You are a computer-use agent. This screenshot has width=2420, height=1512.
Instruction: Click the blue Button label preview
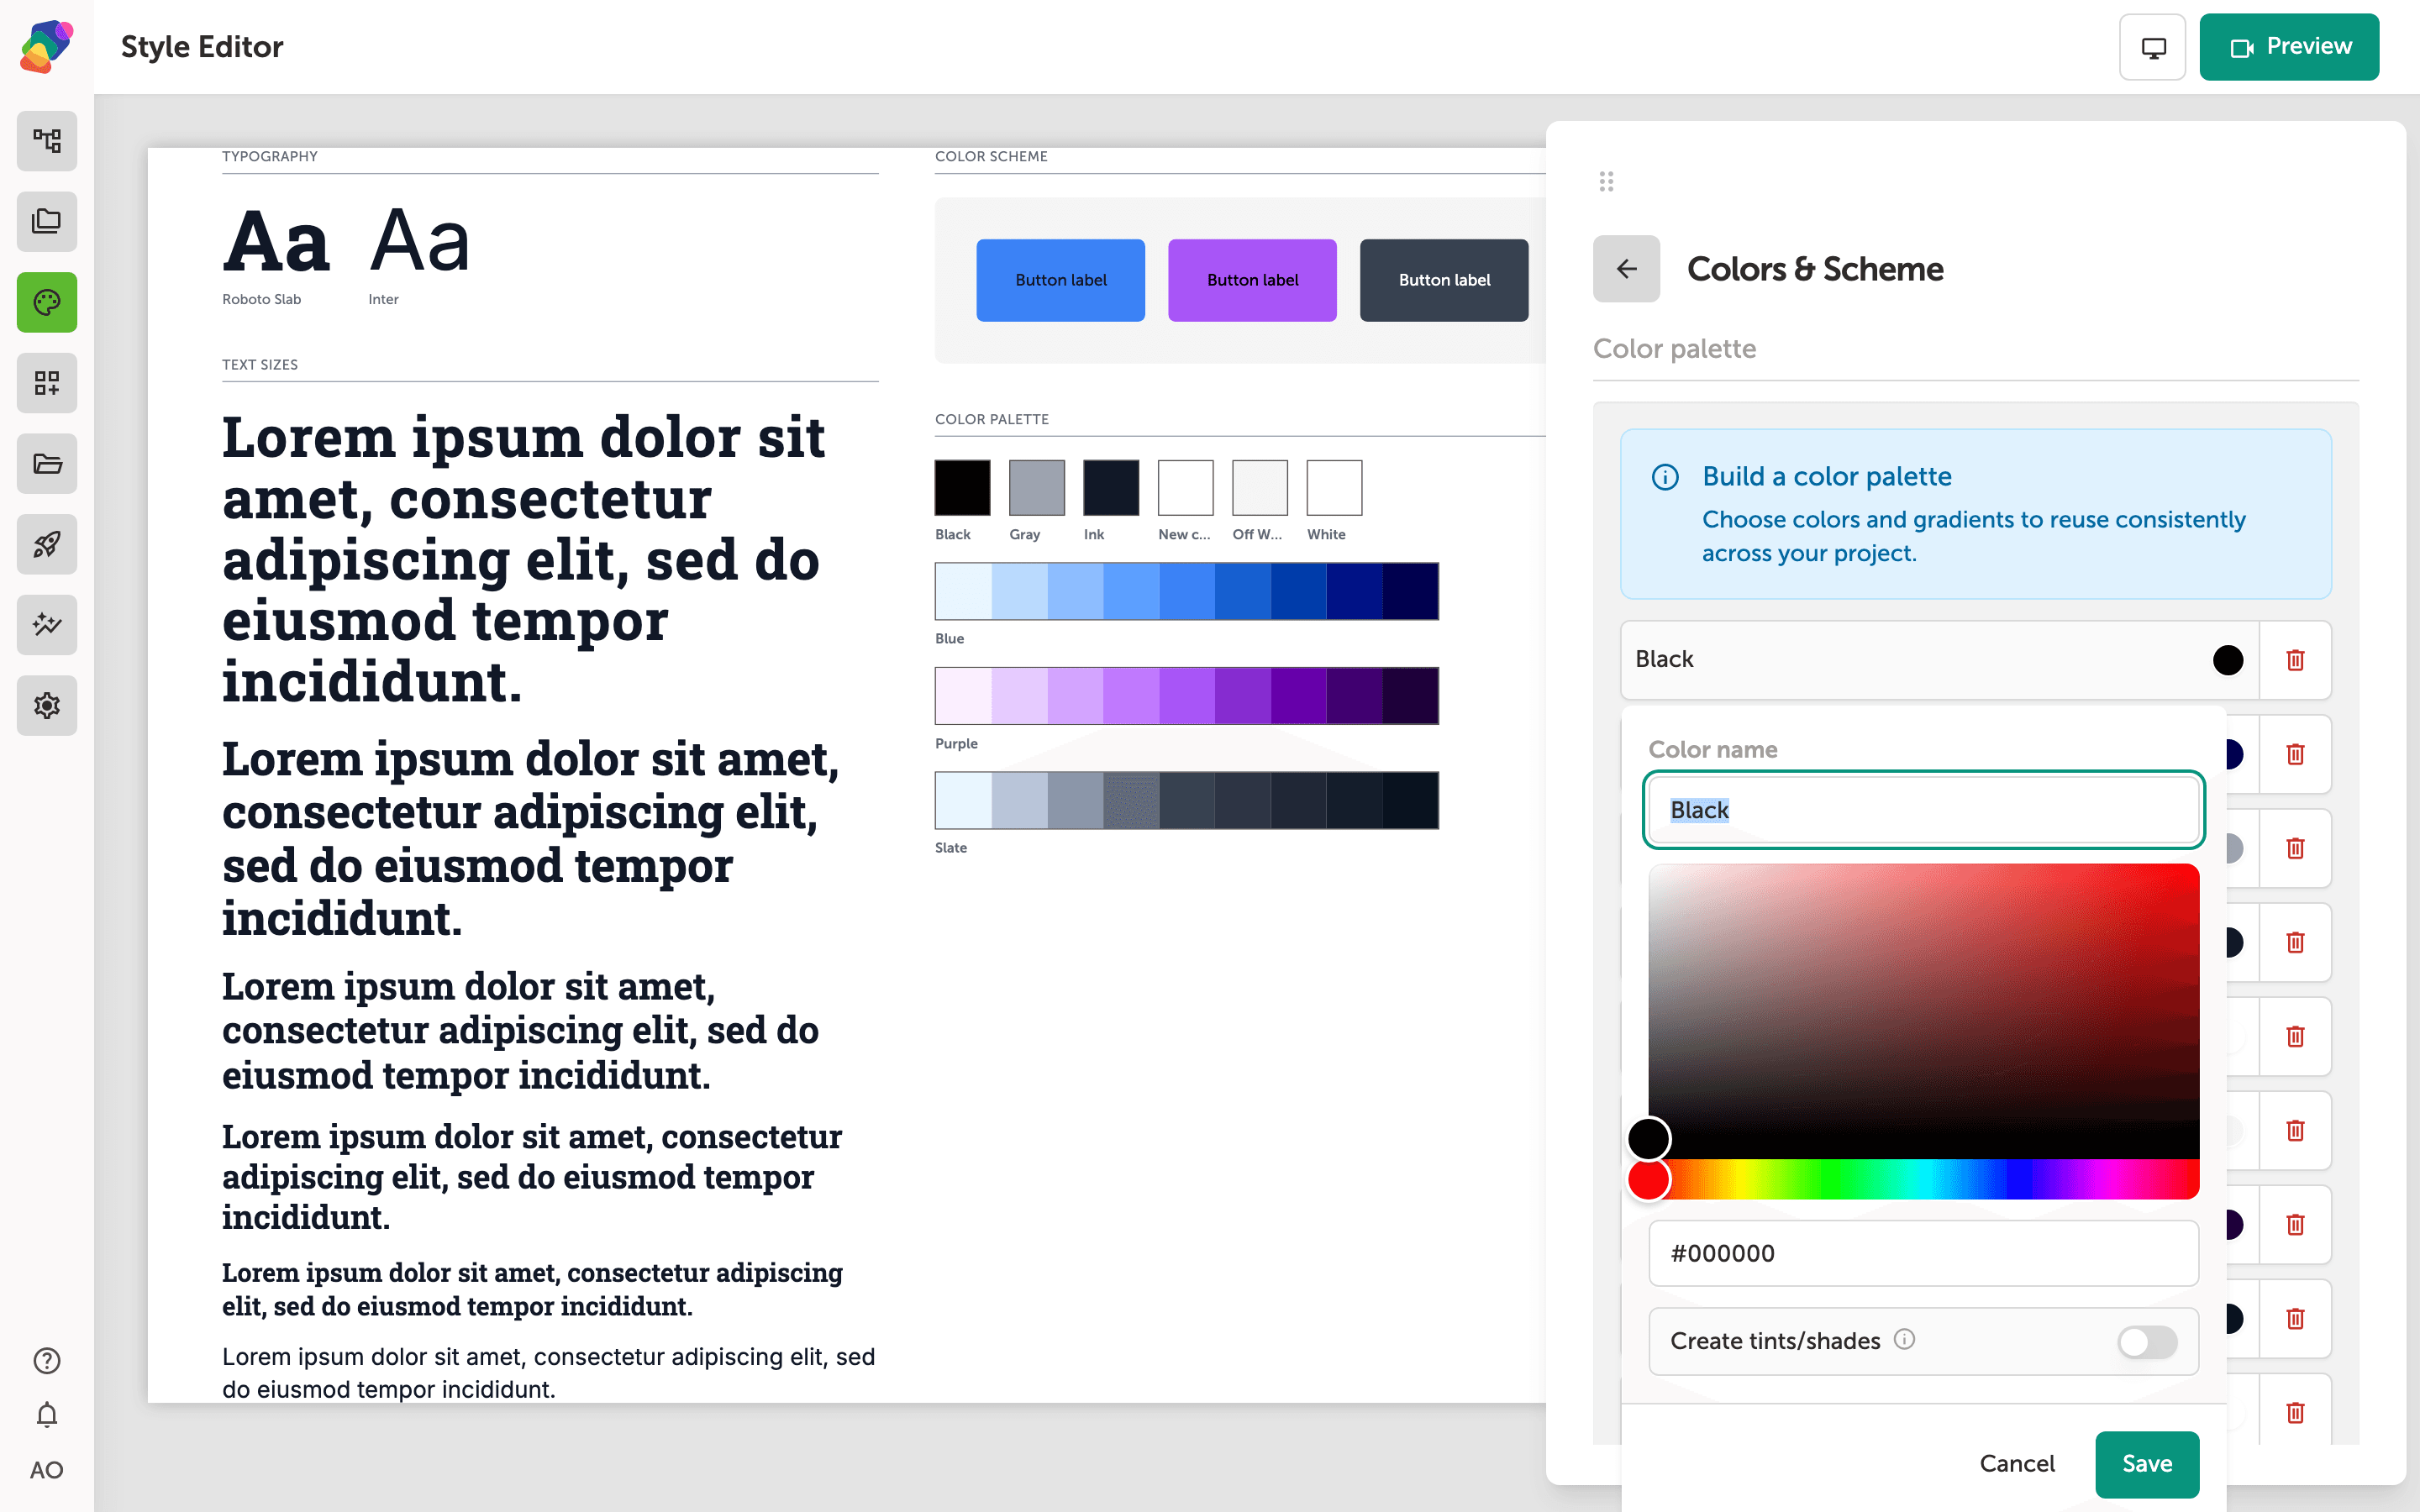pyautogui.click(x=1060, y=280)
